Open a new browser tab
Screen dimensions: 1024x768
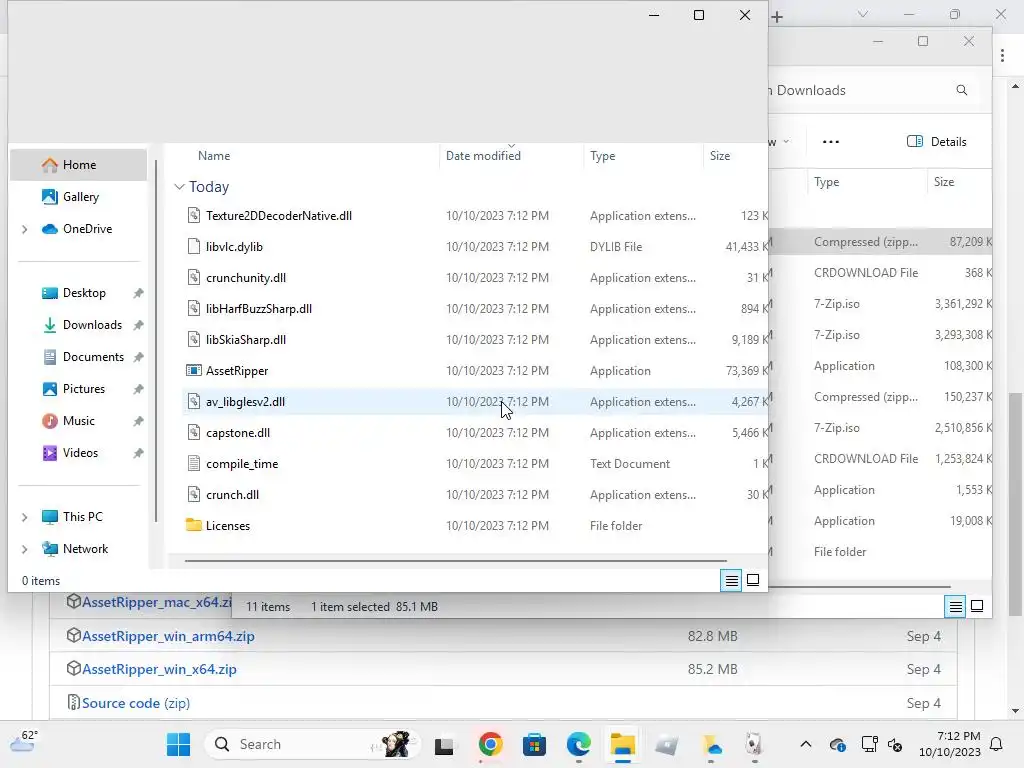777,17
